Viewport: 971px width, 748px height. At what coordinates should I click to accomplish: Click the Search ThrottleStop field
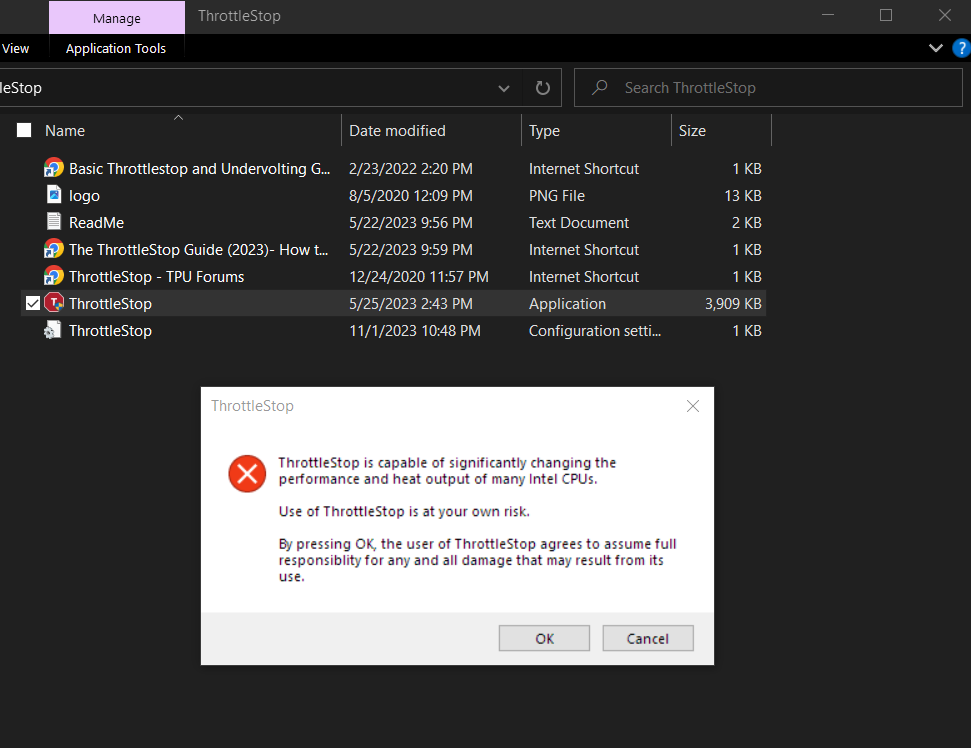768,88
